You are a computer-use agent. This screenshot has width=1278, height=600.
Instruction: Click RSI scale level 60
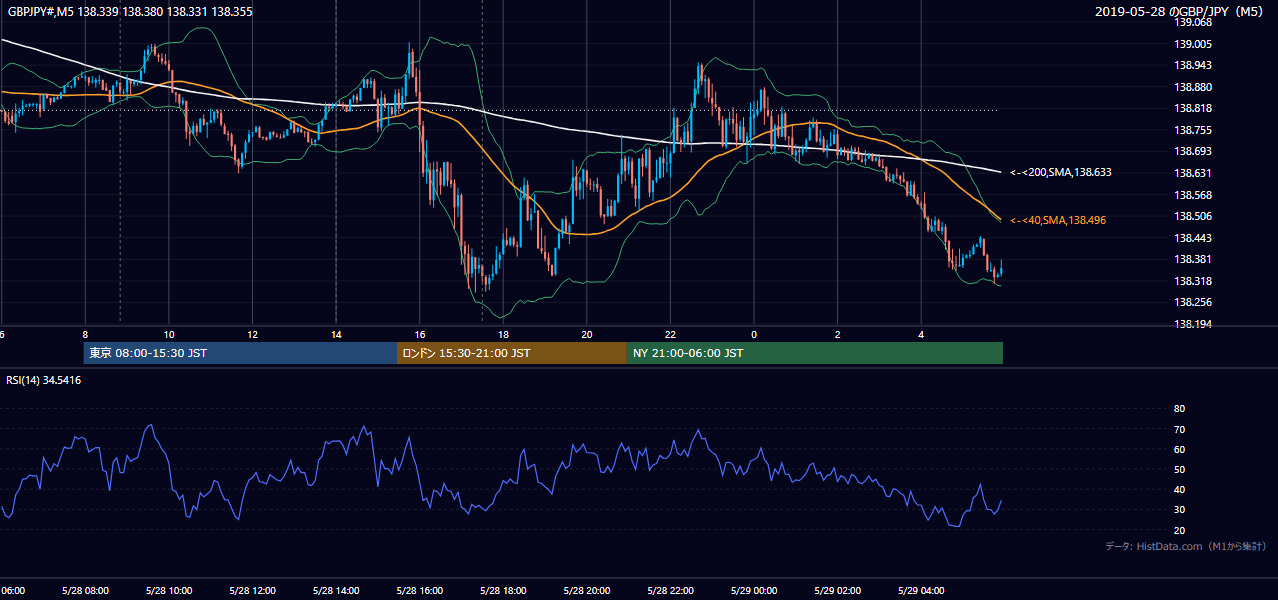pos(1179,449)
